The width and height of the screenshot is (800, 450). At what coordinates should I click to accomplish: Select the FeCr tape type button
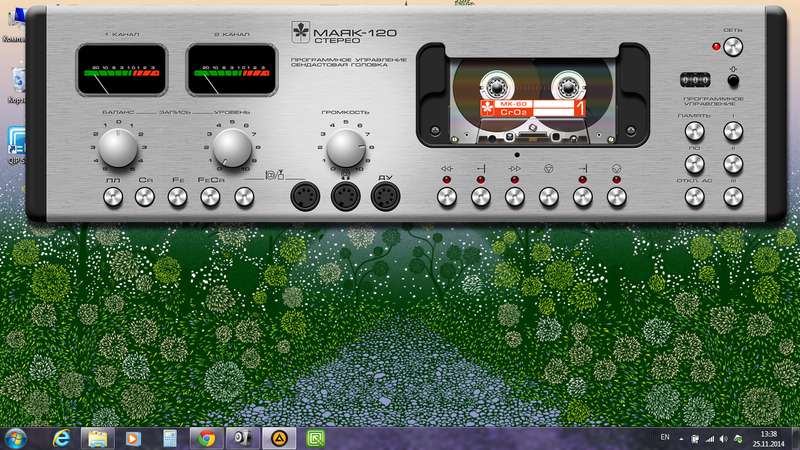click(210, 197)
